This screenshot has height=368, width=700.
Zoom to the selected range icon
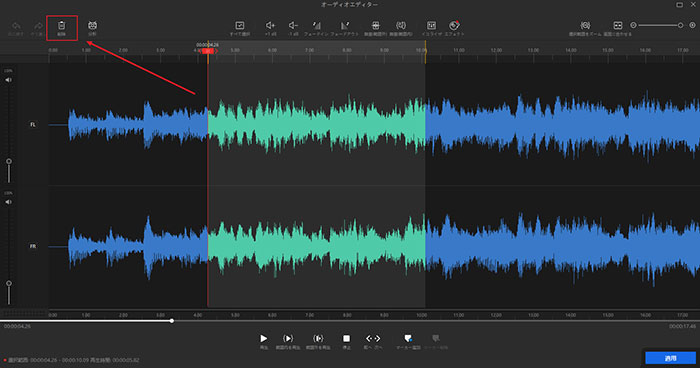tap(585, 25)
